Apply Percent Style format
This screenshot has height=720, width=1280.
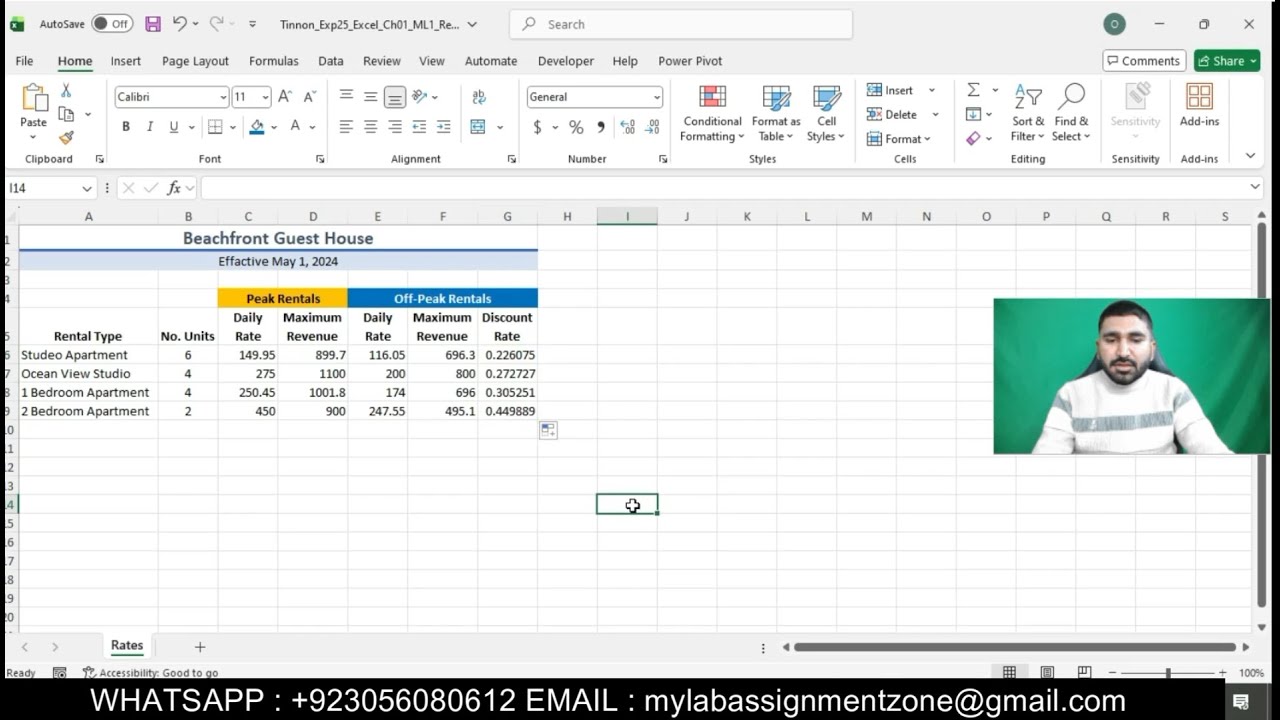click(x=576, y=127)
